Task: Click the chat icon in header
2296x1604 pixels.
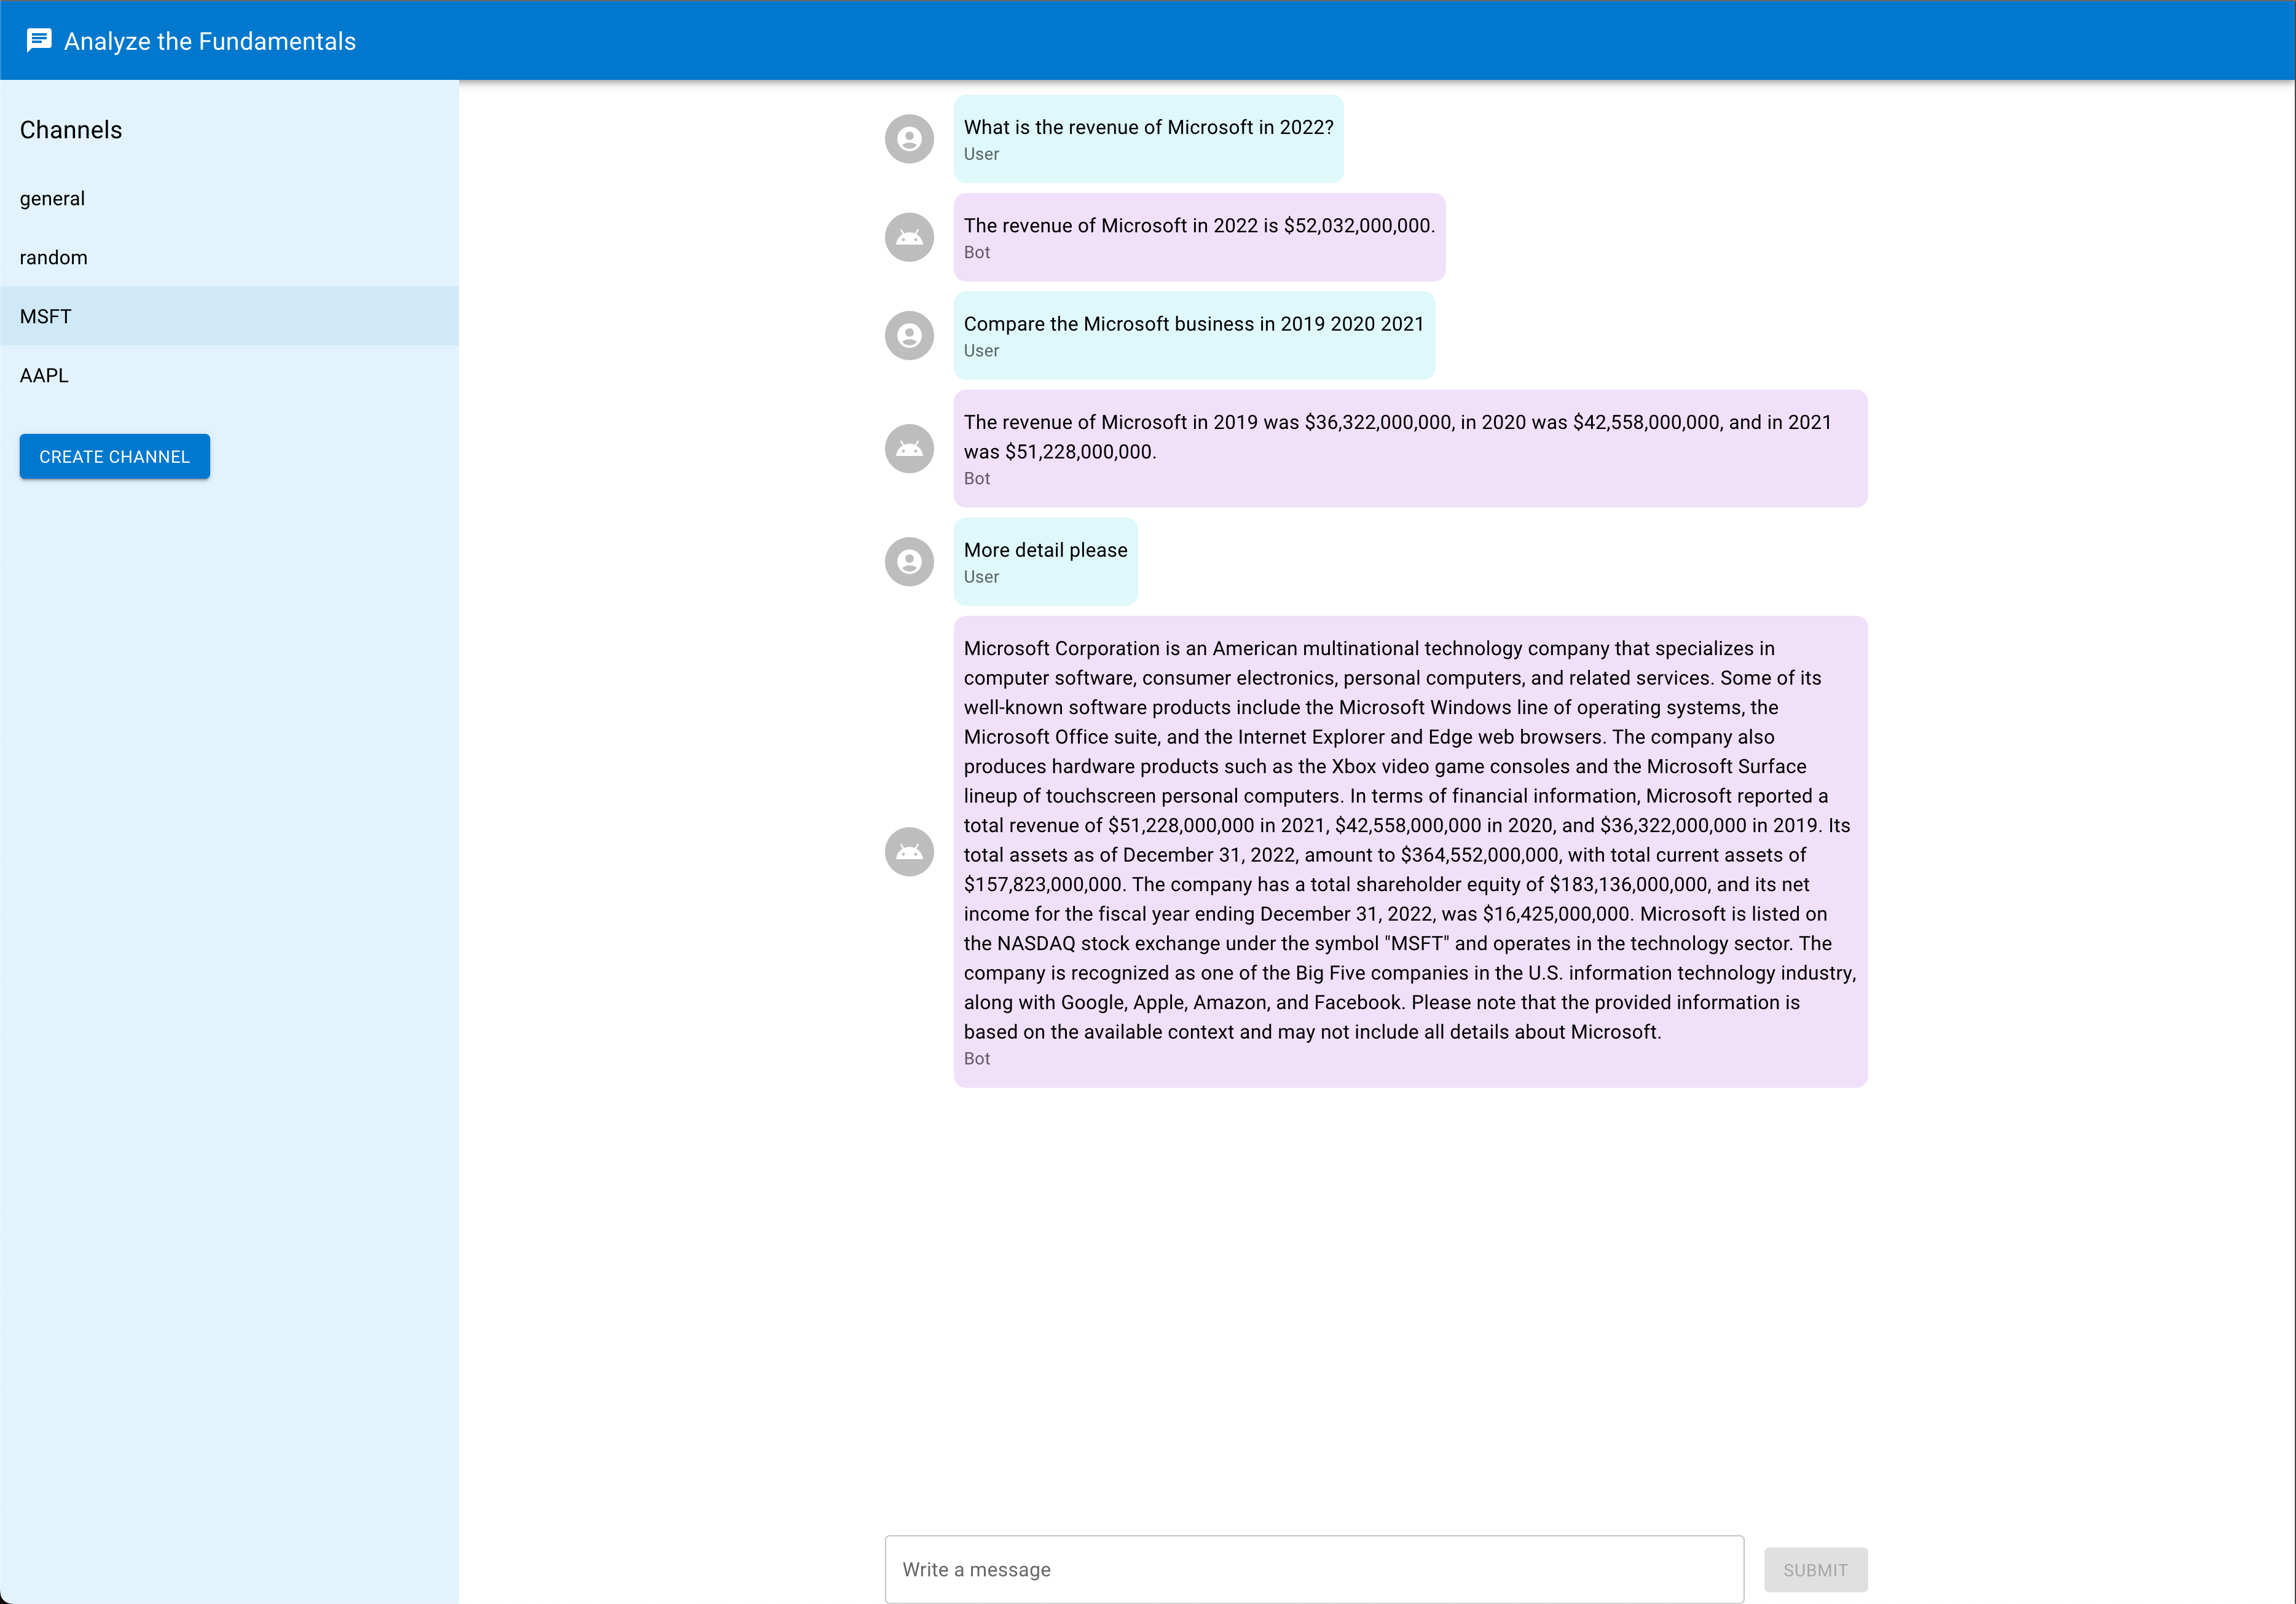Action: (x=39, y=40)
